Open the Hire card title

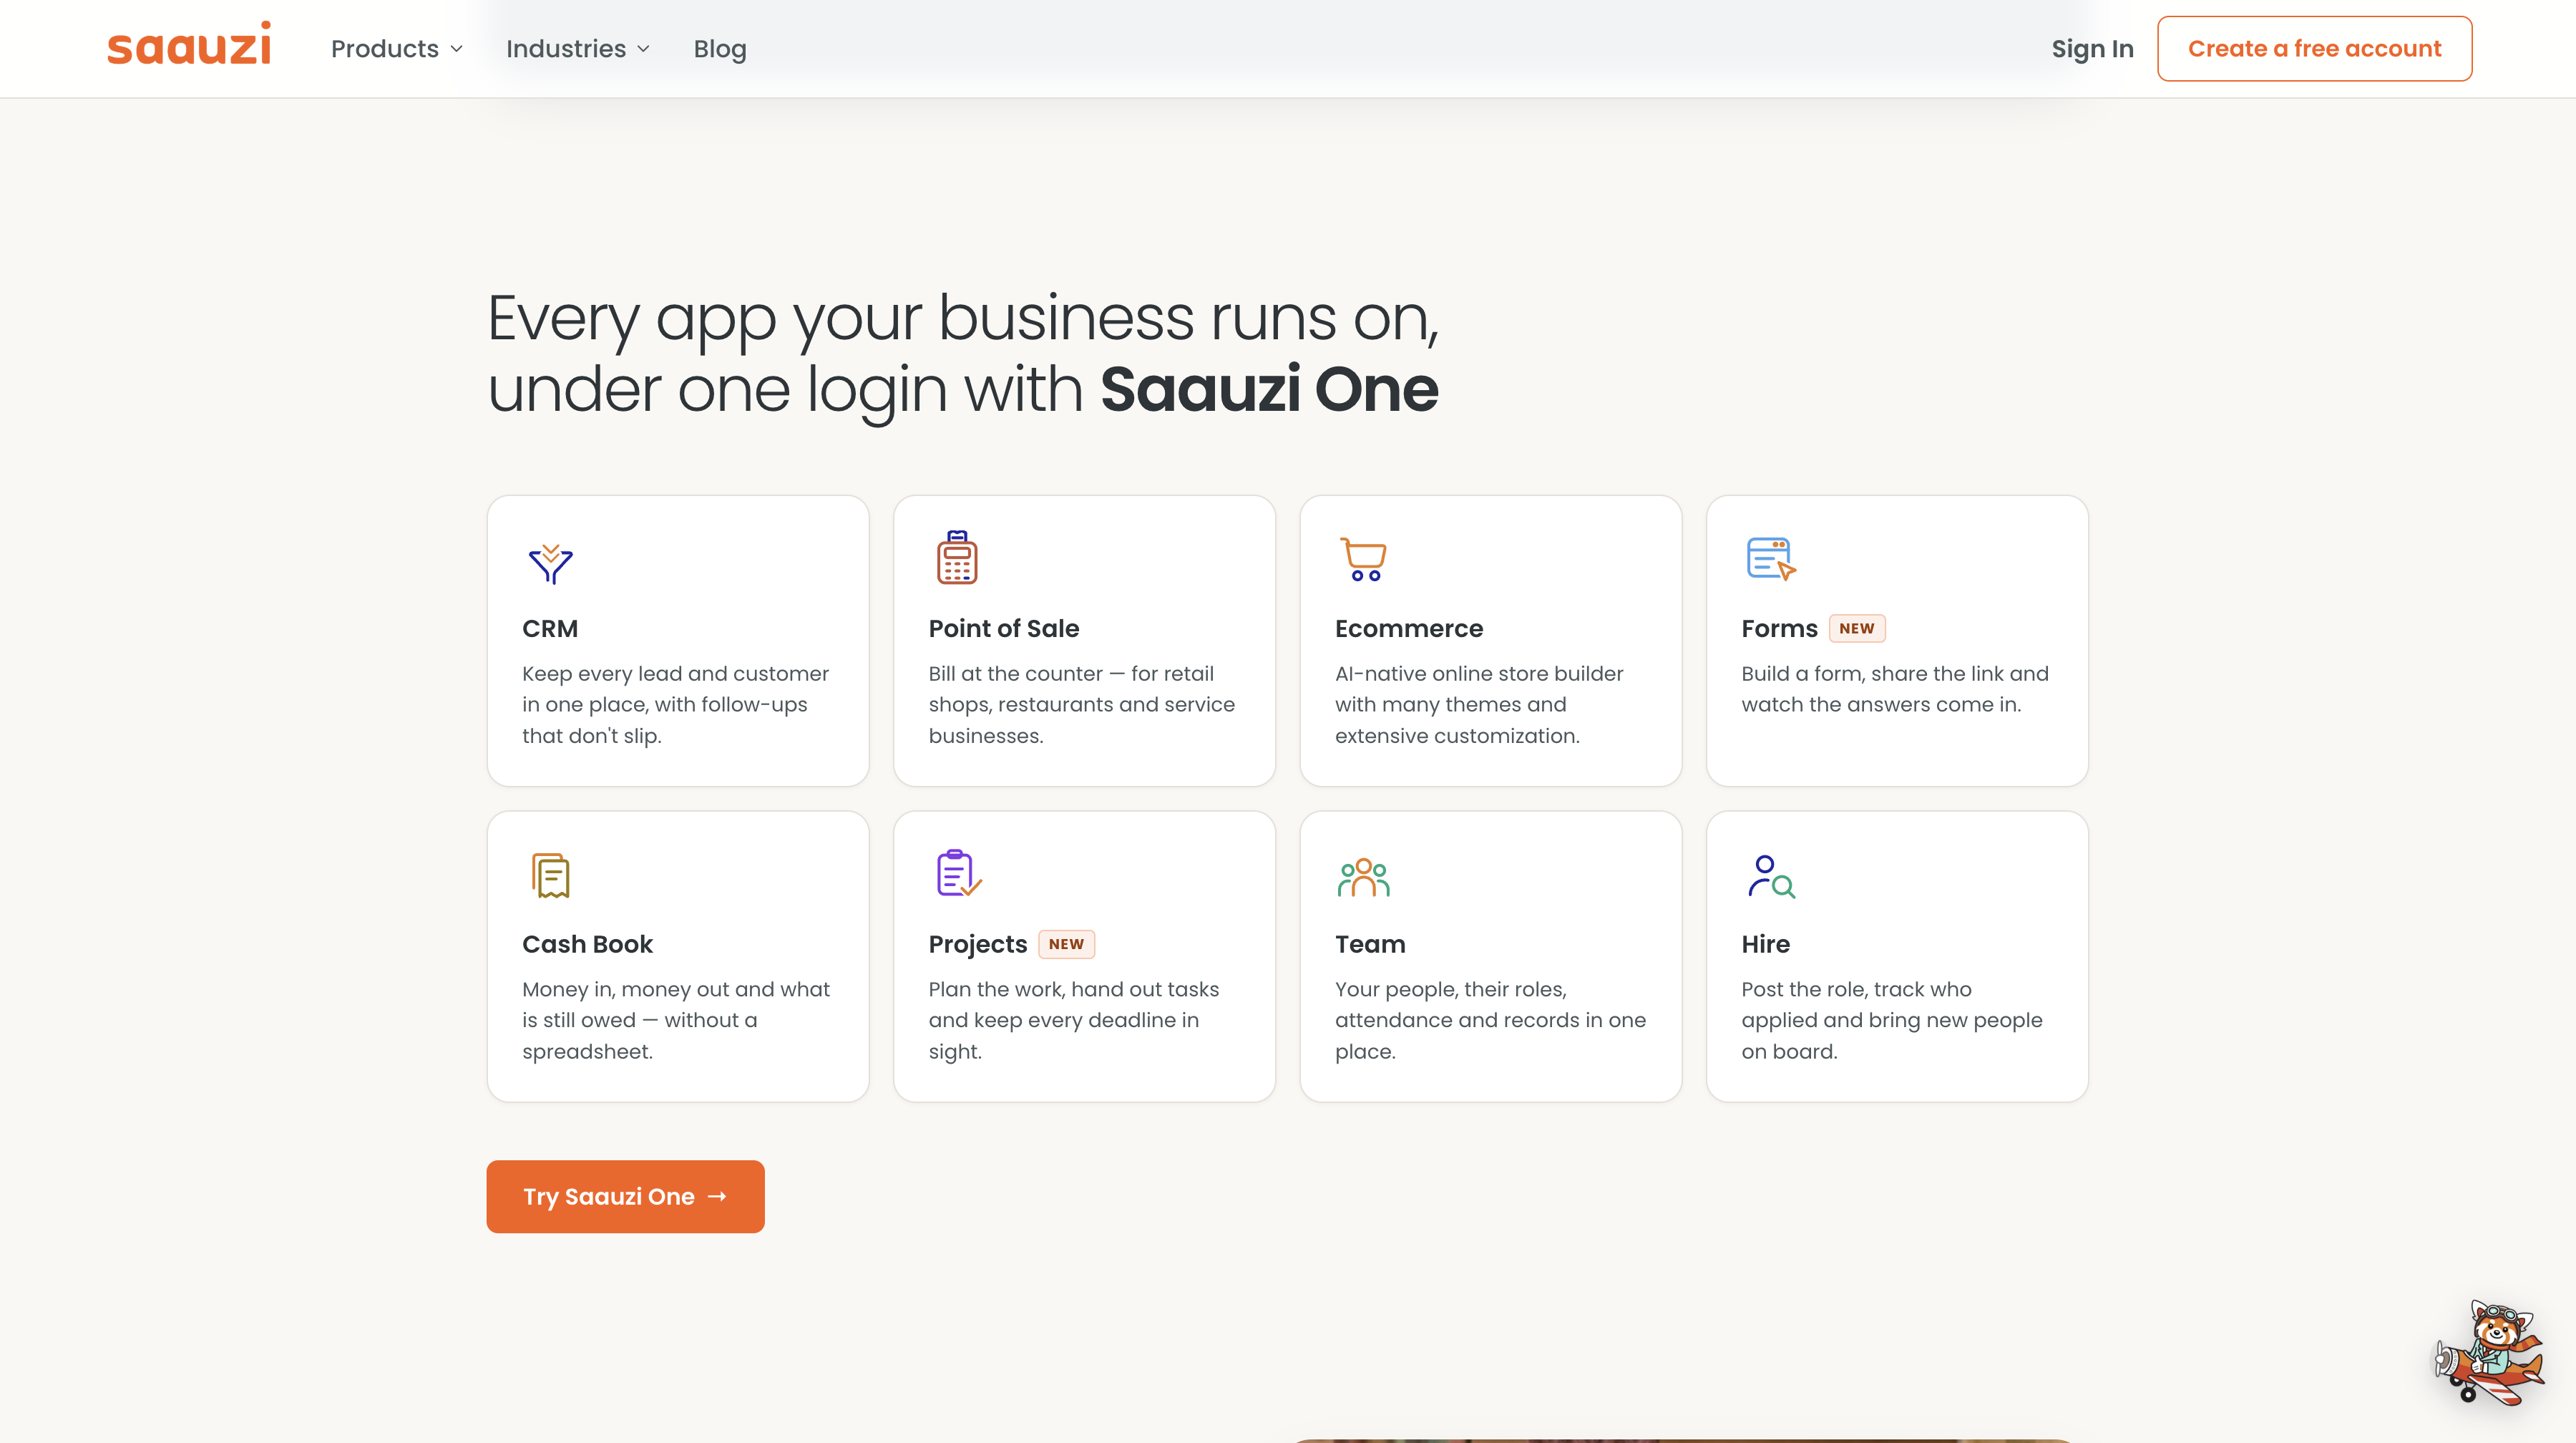1765,944
